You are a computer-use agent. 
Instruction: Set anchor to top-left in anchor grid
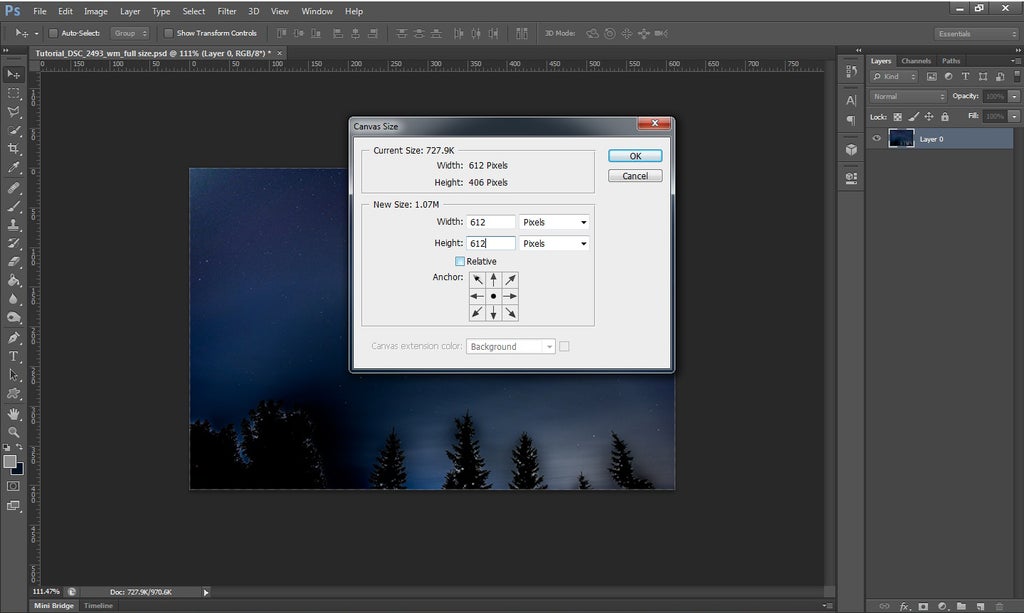(477, 279)
